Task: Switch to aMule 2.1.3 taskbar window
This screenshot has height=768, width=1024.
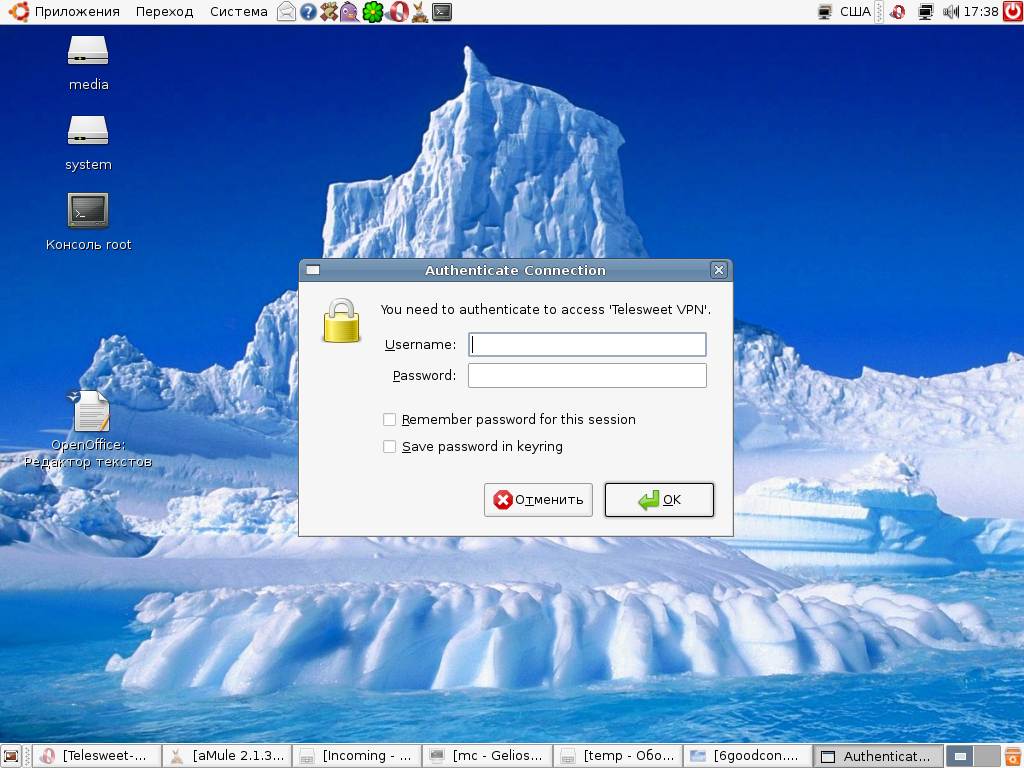Action: (228, 756)
